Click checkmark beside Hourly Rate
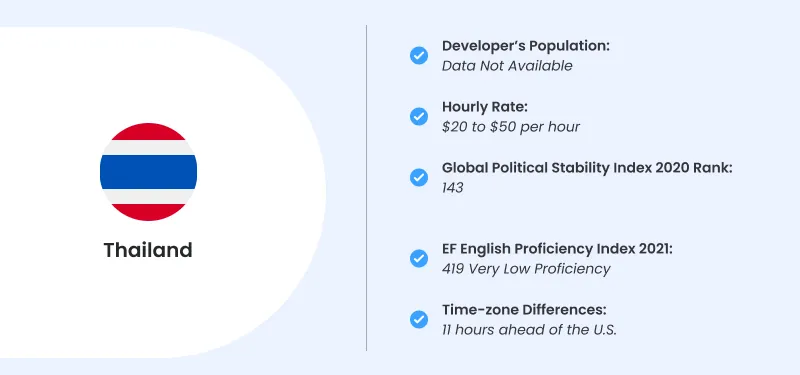 (419, 116)
